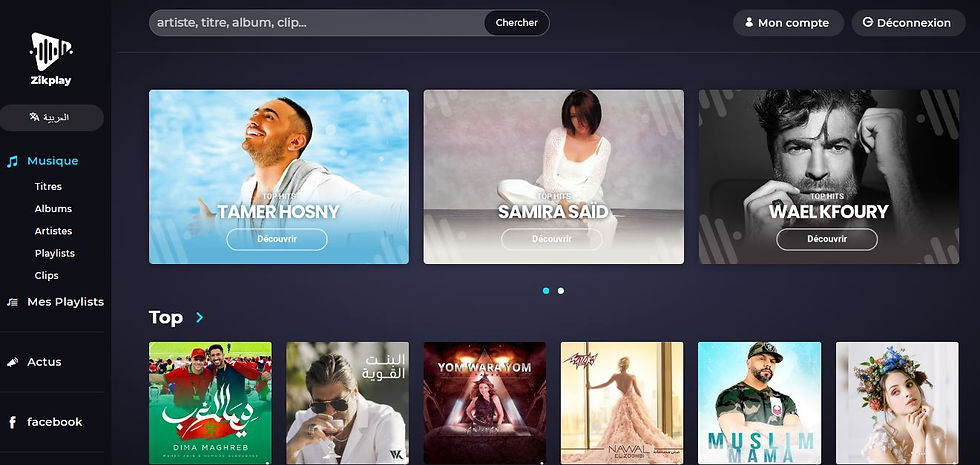Switch language to Arabic (العربية) button
The image size is (980, 465).
coord(51,118)
